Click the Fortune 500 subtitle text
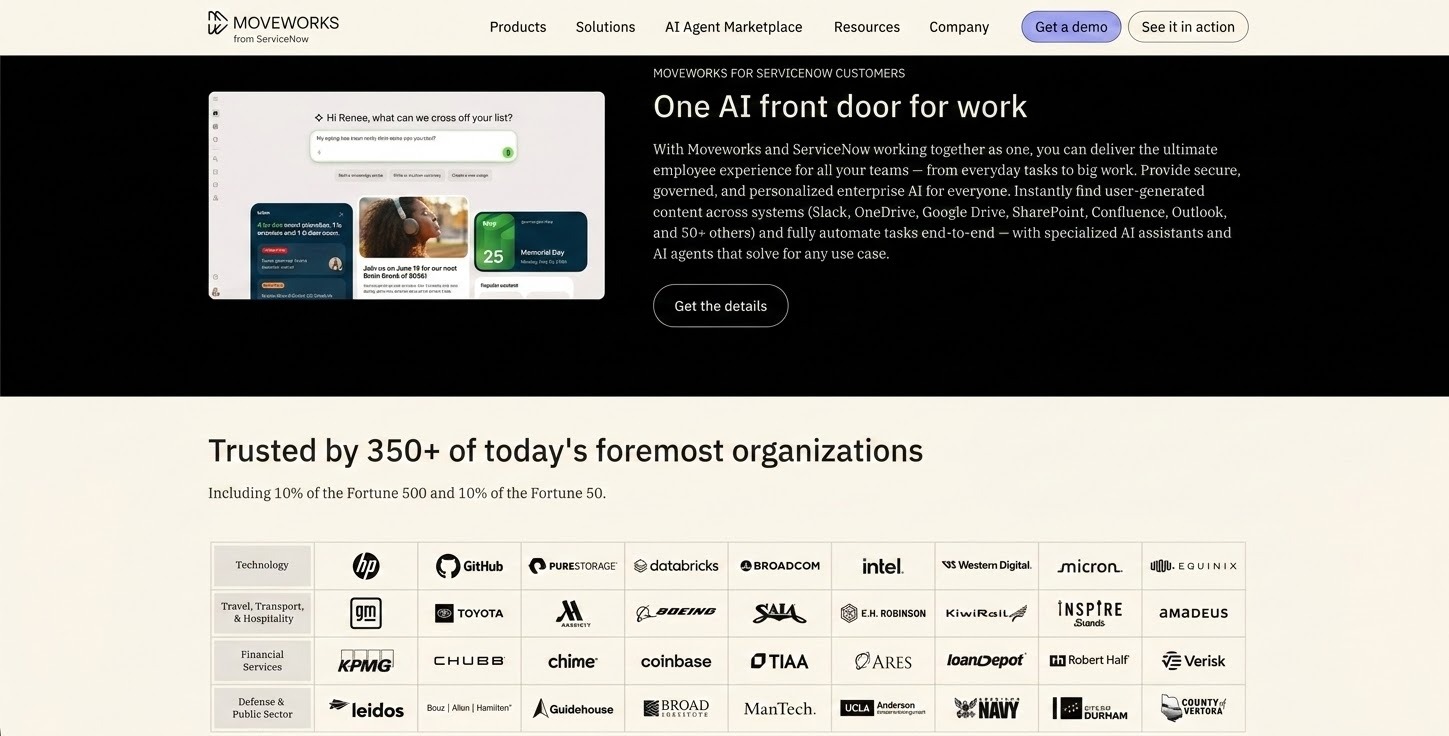The width and height of the screenshot is (1449, 736). tap(407, 493)
